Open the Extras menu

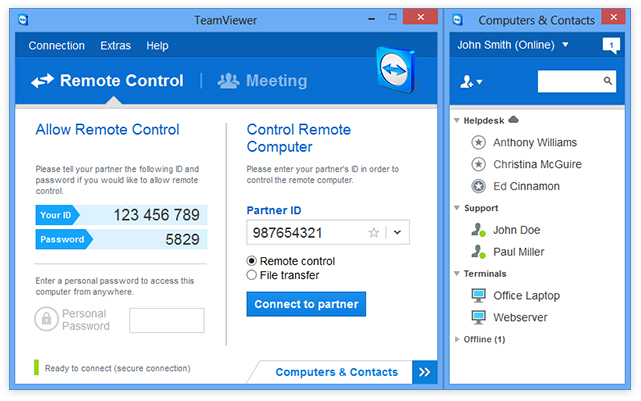115,46
